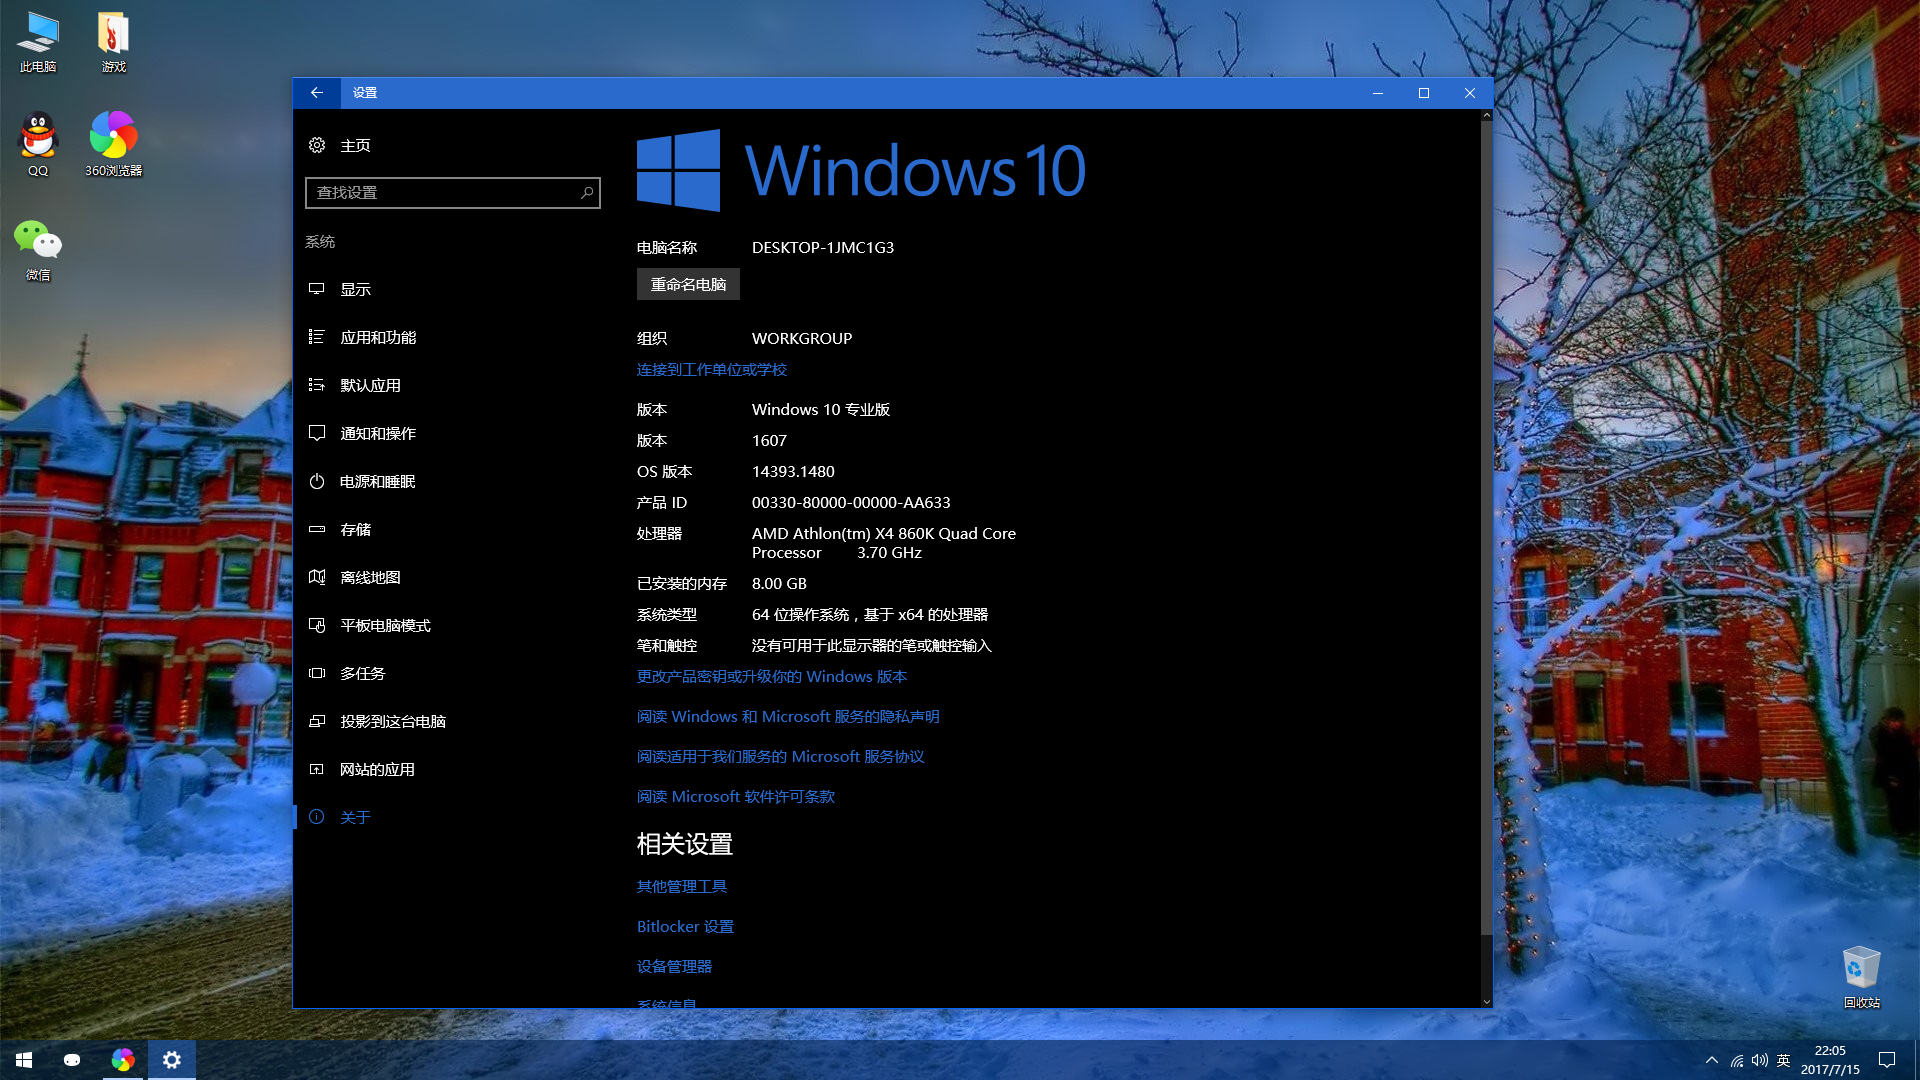Viewport: 1920px width, 1080px height.
Task: Click the 主页 home gear icon
Action: [x=317, y=145]
